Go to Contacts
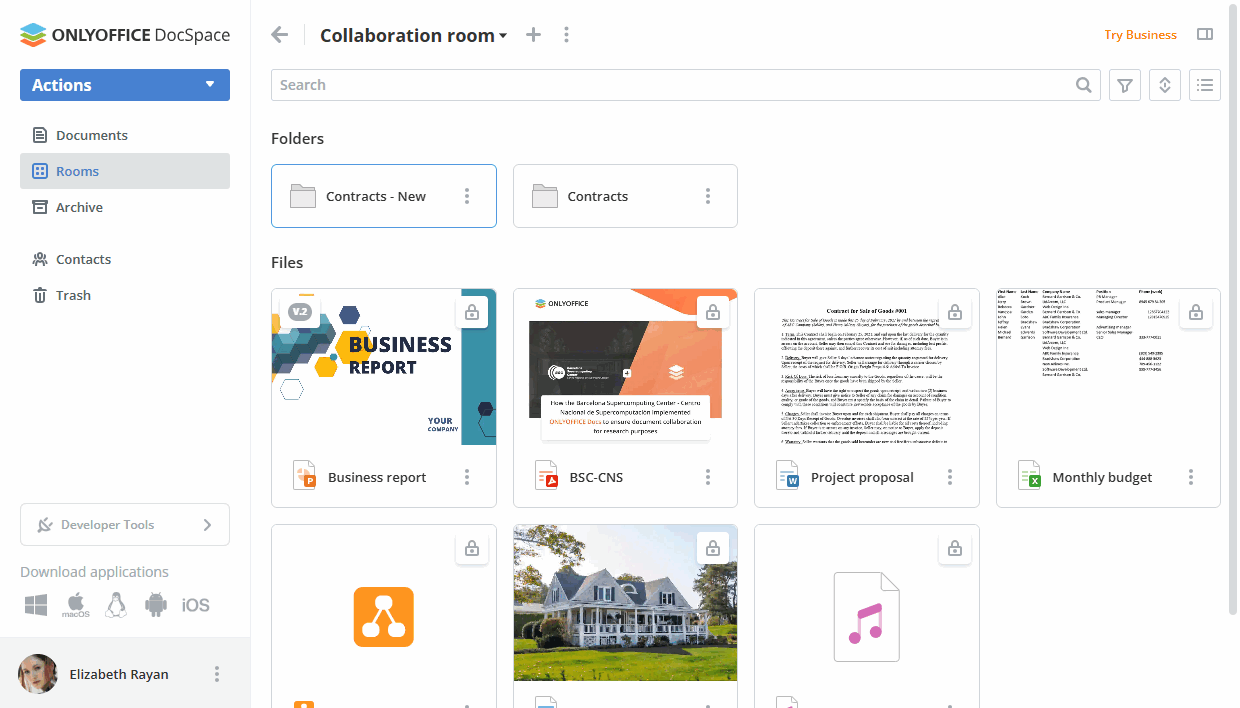Image resolution: width=1240 pixels, height=708 pixels. (125, 259)
